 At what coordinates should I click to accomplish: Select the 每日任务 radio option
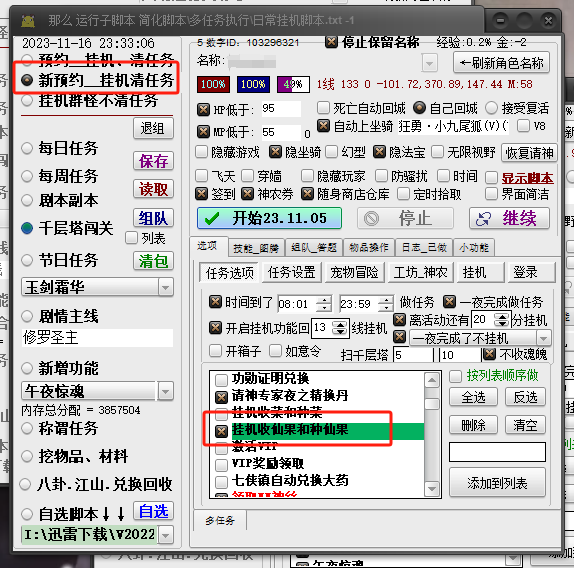pos(27,148)
